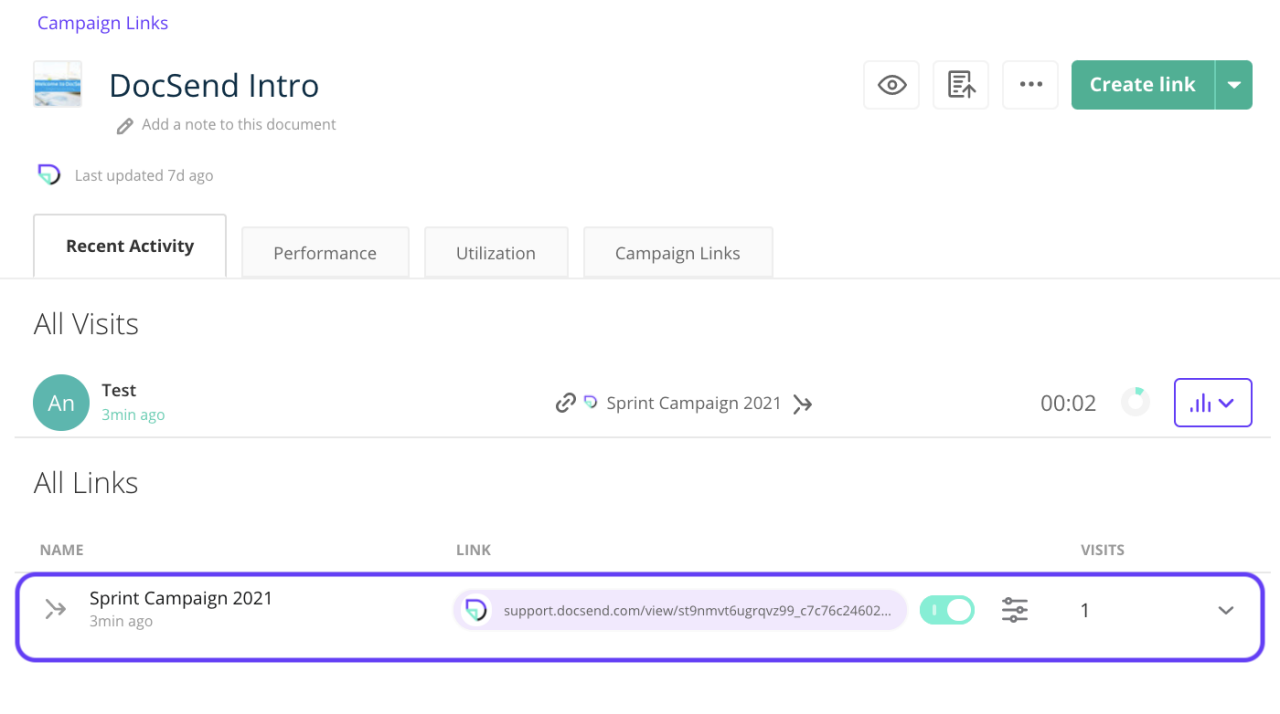1280x714 pixels.
Task: Expand the visit analytics chart dropdown
Action: [x=1212, y=403]
